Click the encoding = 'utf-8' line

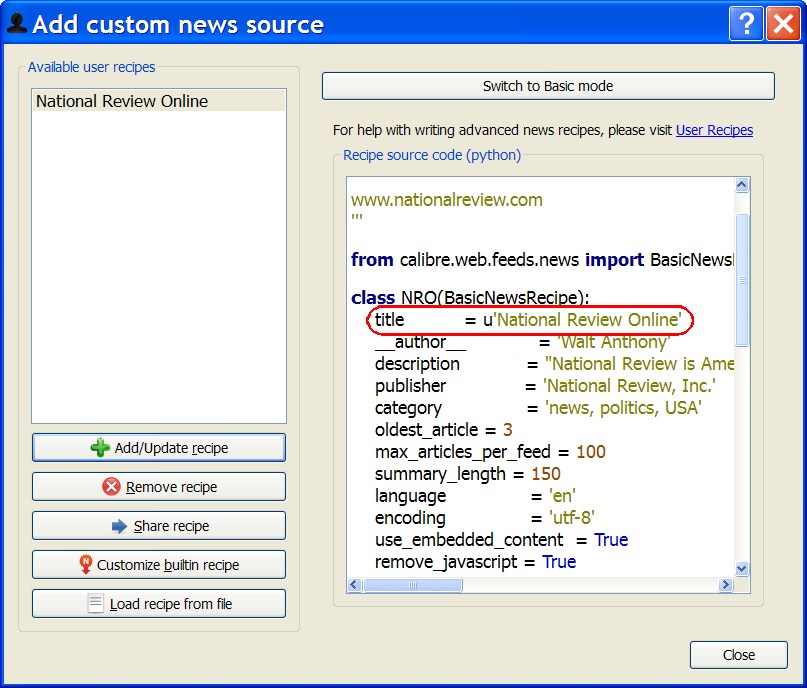tap(485, 518)
